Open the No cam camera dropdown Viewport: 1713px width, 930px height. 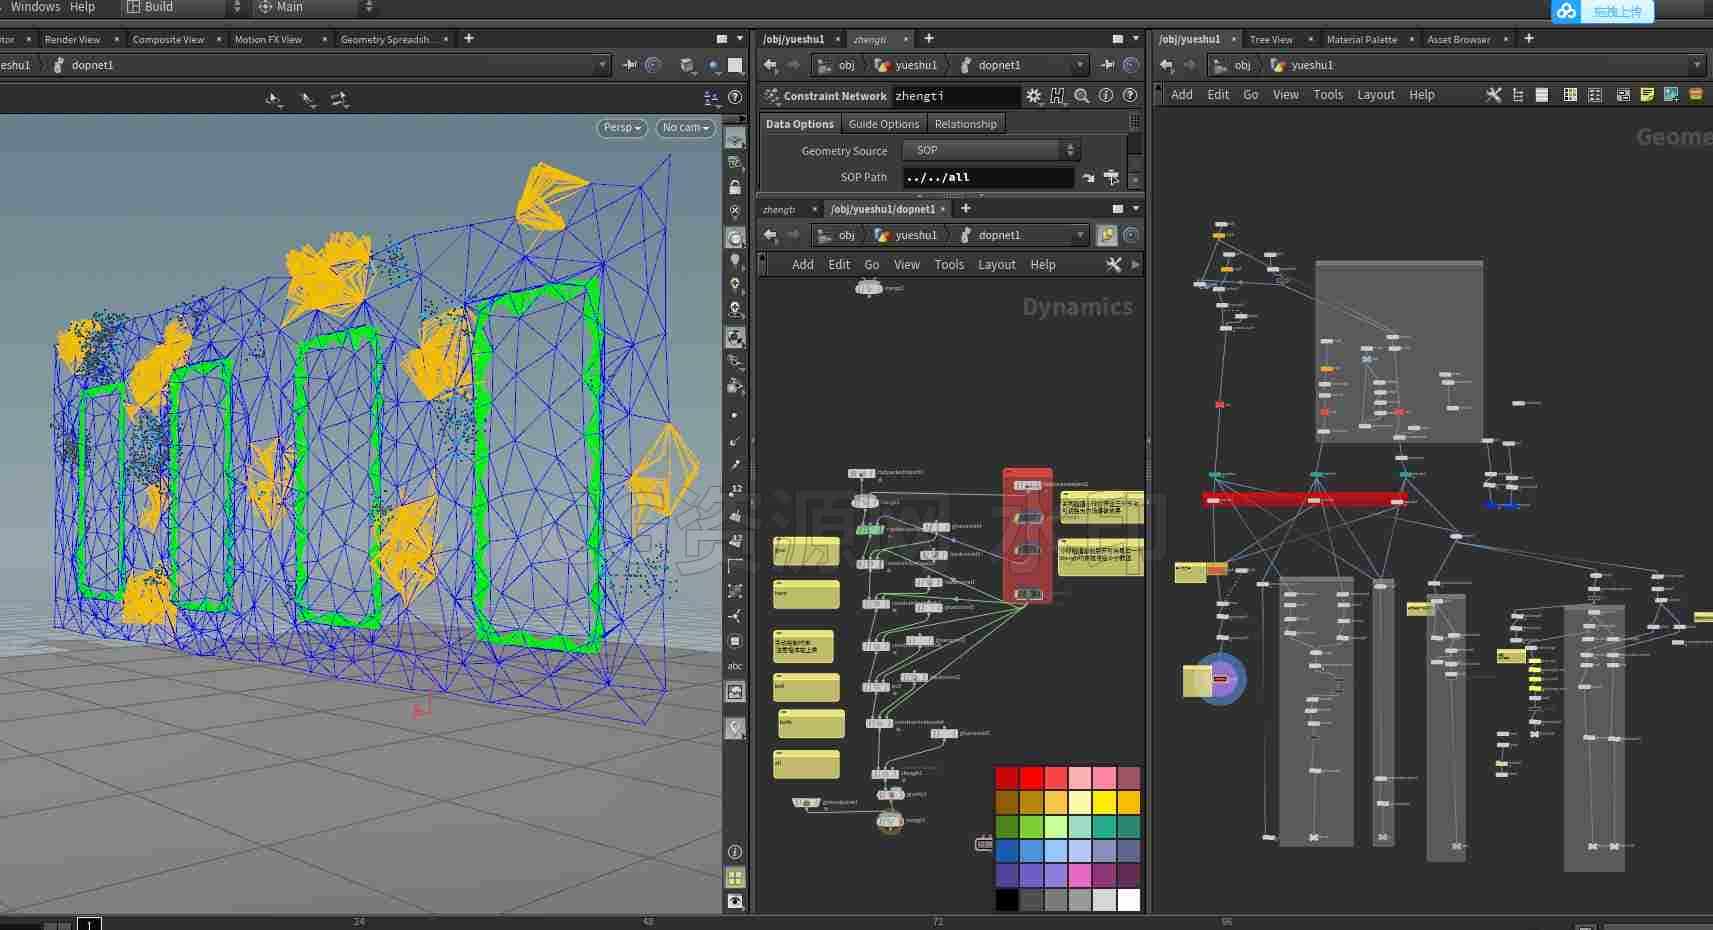click(685, 128)
